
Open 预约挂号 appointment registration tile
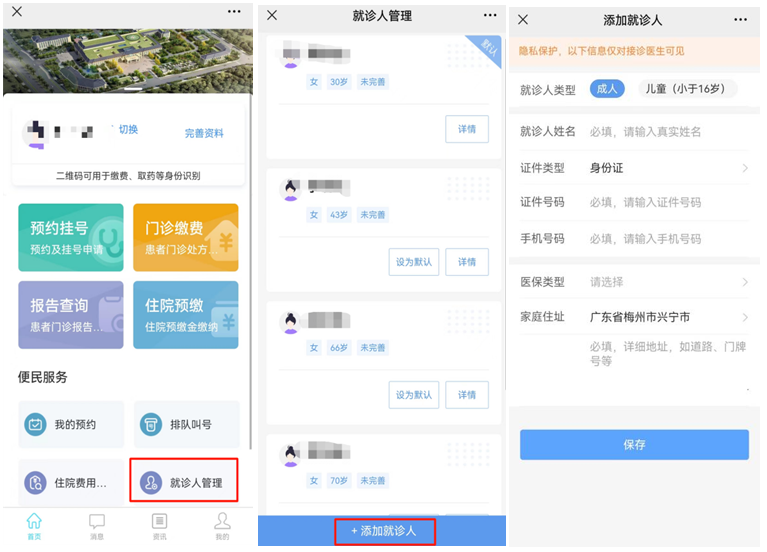[x=70, y=237]
